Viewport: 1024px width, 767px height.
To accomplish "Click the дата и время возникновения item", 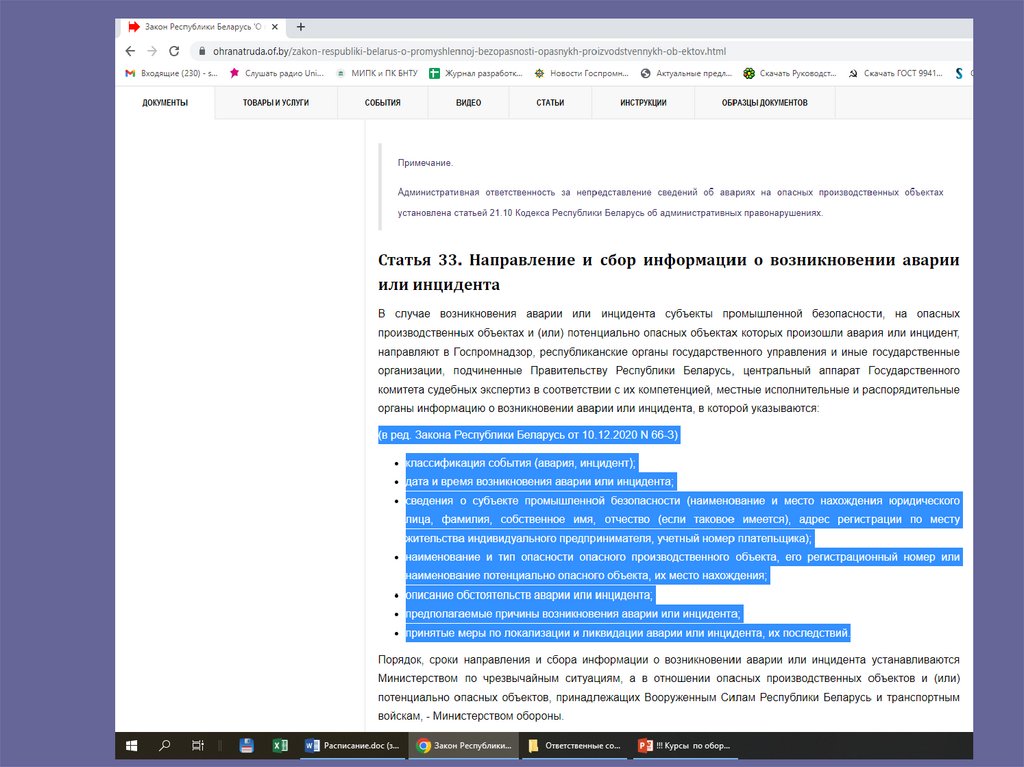I will [x=540, y=481].
